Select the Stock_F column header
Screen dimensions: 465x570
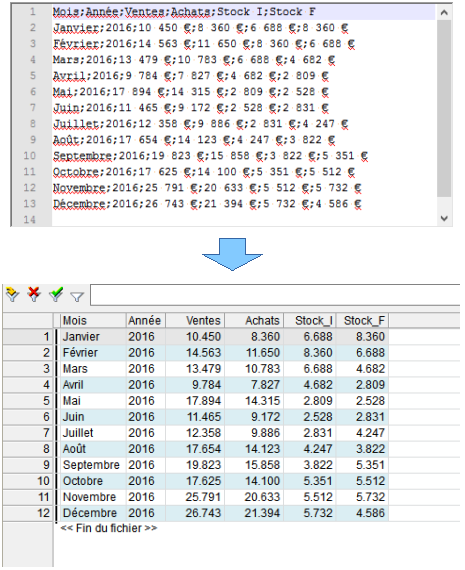click(362, 321)
